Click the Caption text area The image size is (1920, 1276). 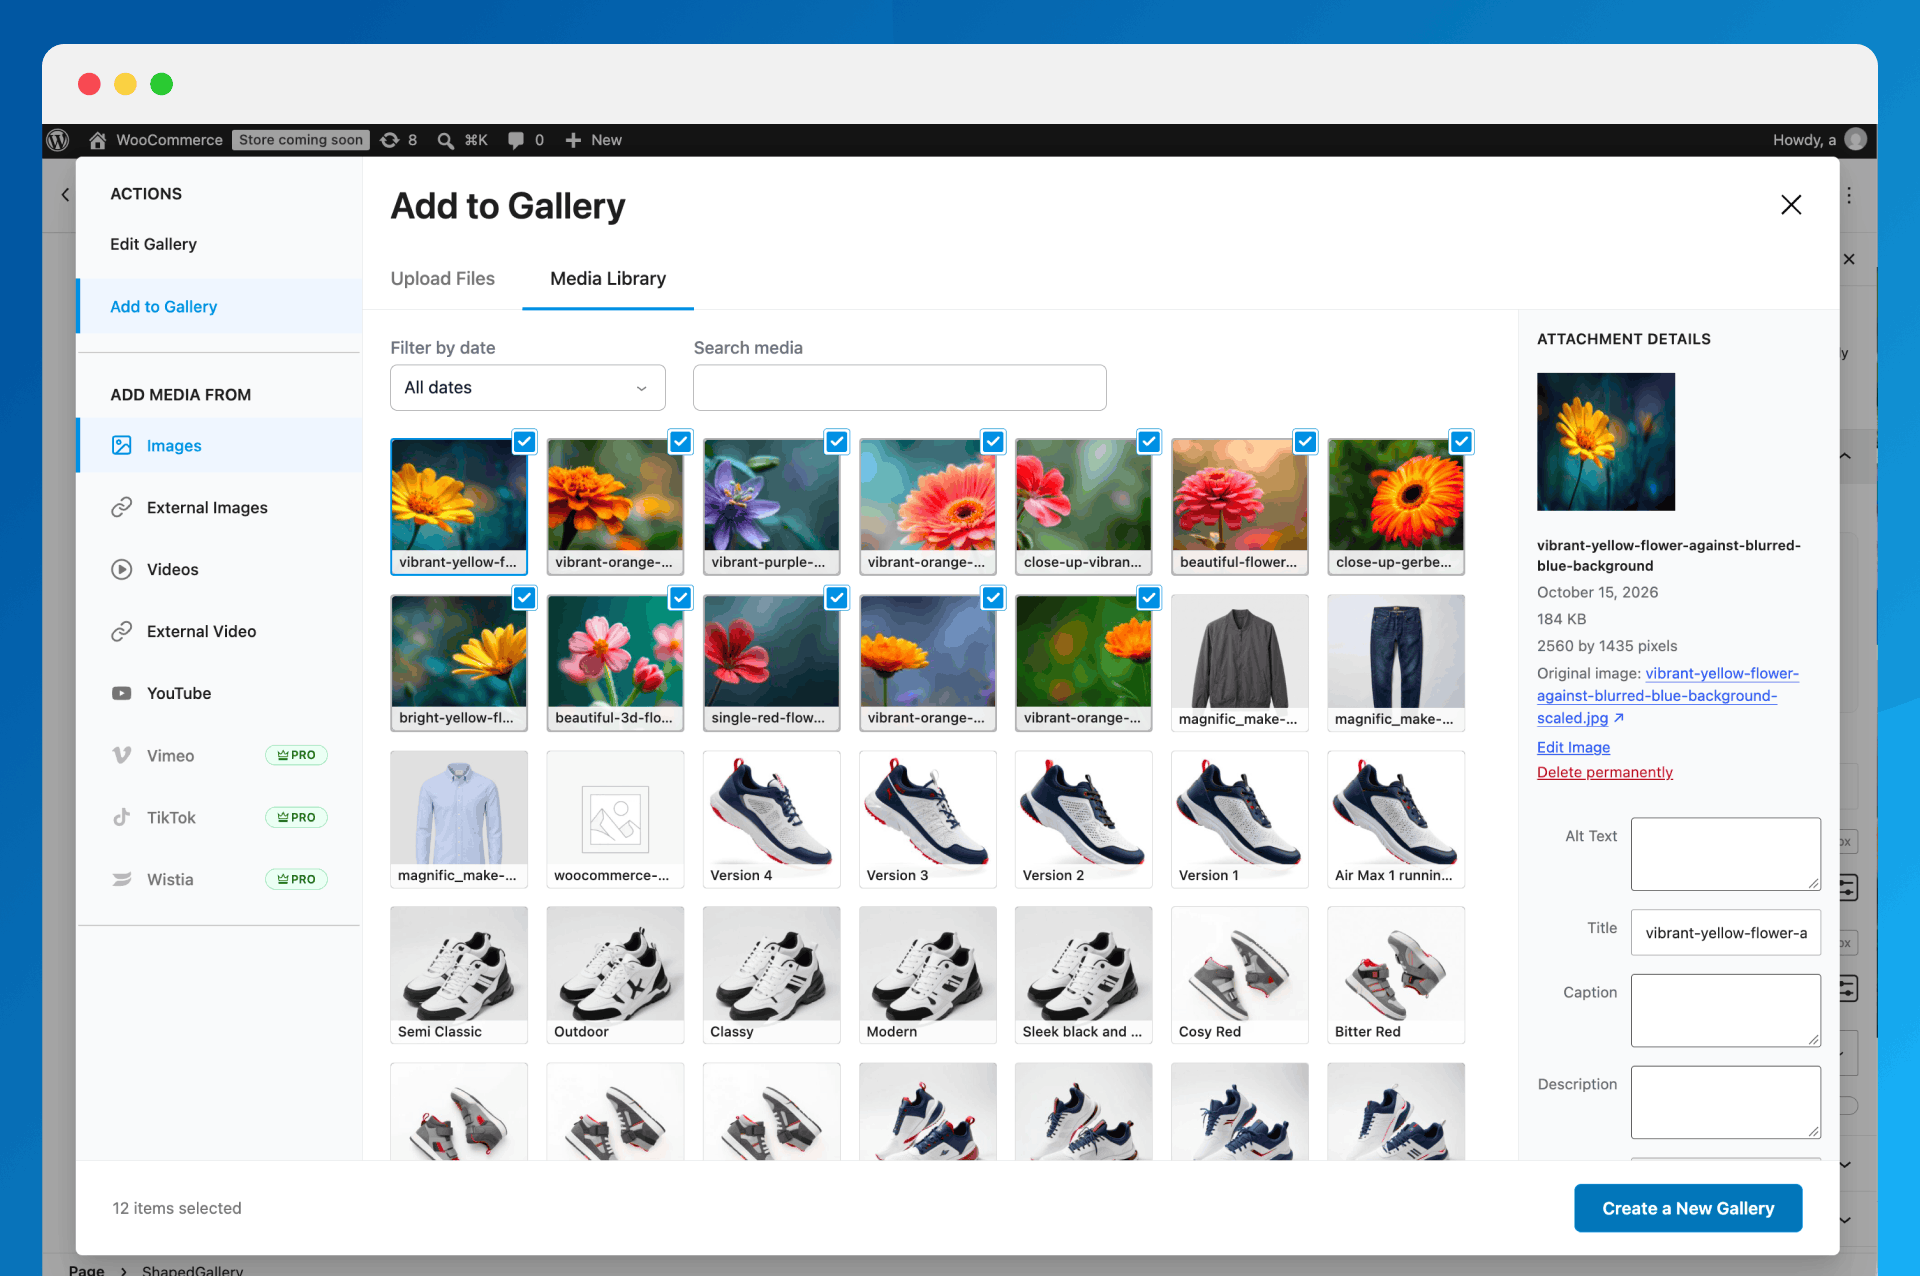[x=1726, y=1010]
